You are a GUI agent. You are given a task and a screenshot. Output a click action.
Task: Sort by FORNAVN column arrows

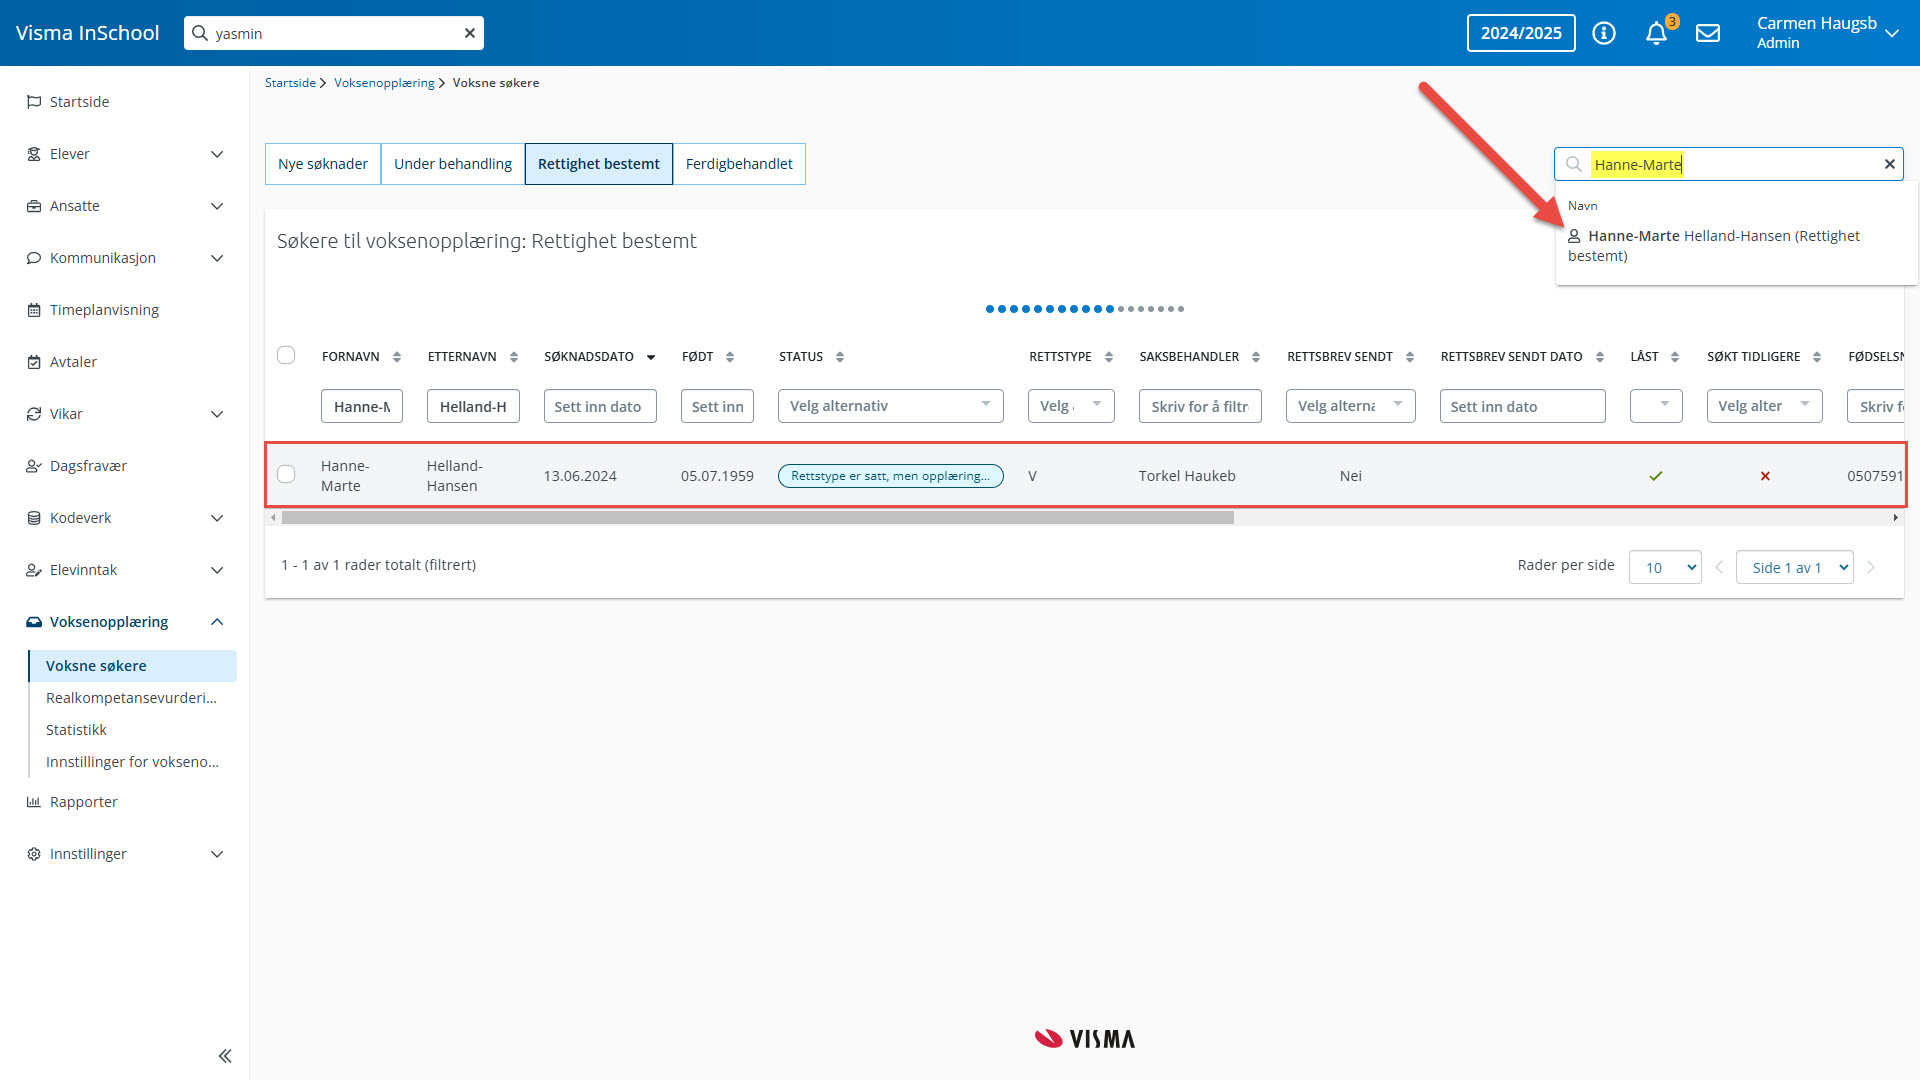[x=397, y=357]
